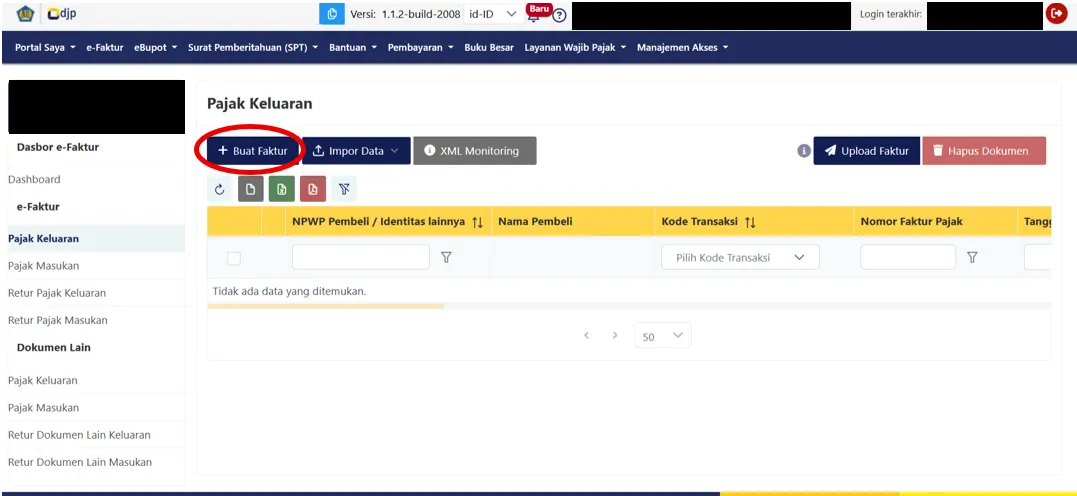Change rows per page from 50
The image size is (1077, 496).
tap(663, 337)
